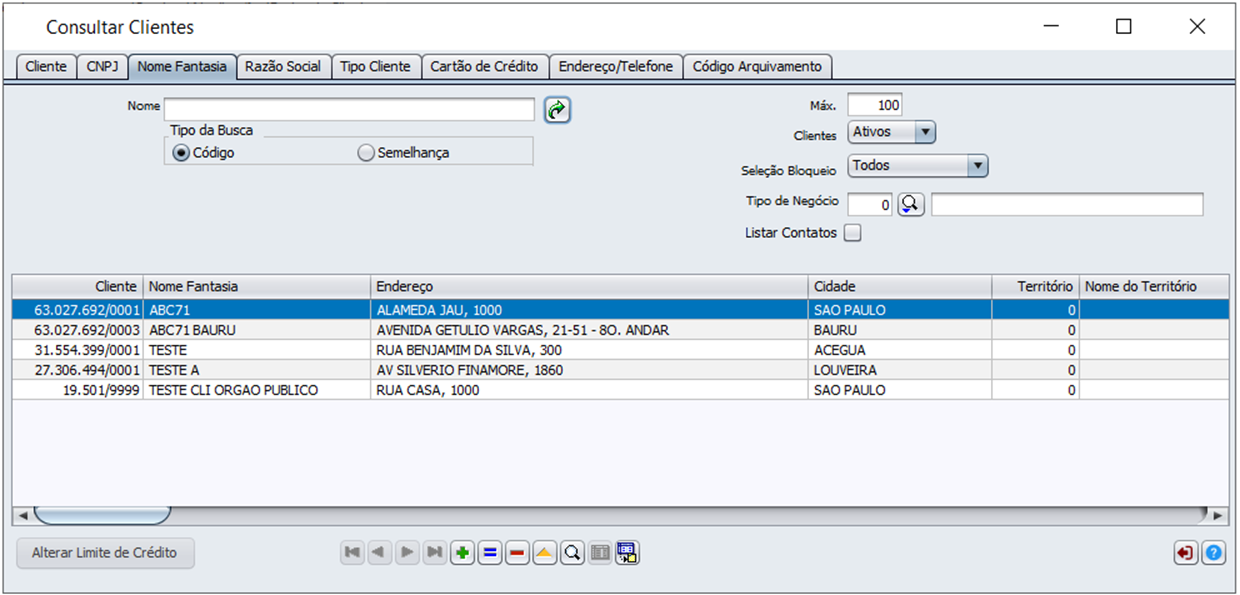Sort by the Cidade column header

(900, 287)
